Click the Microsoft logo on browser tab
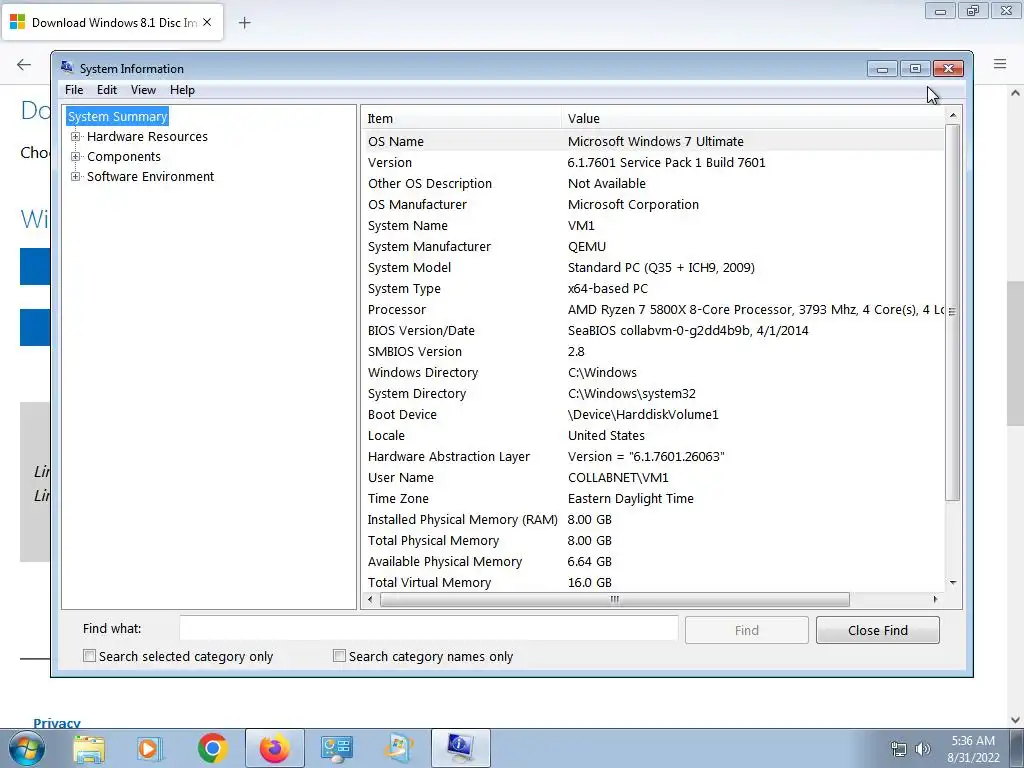 (x=17, y=22)
